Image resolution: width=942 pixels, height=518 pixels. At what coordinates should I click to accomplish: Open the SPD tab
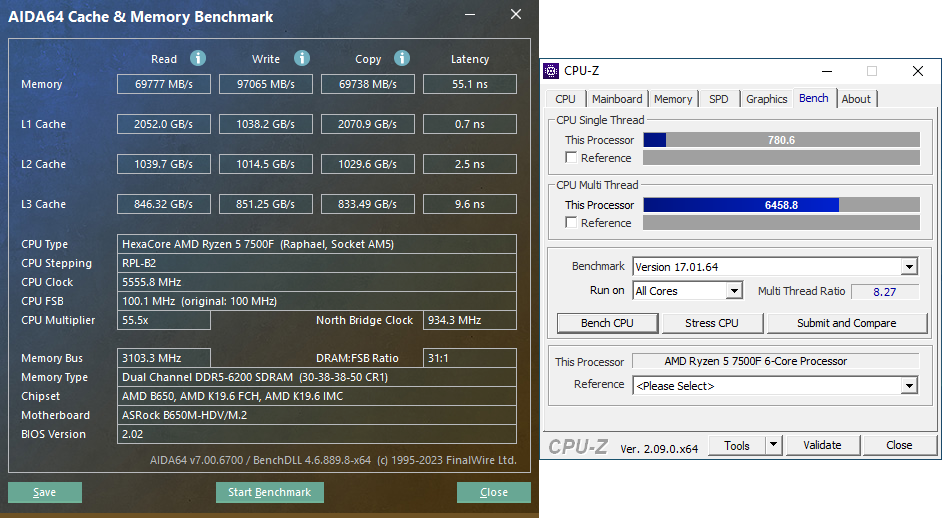tap(719, 99)
